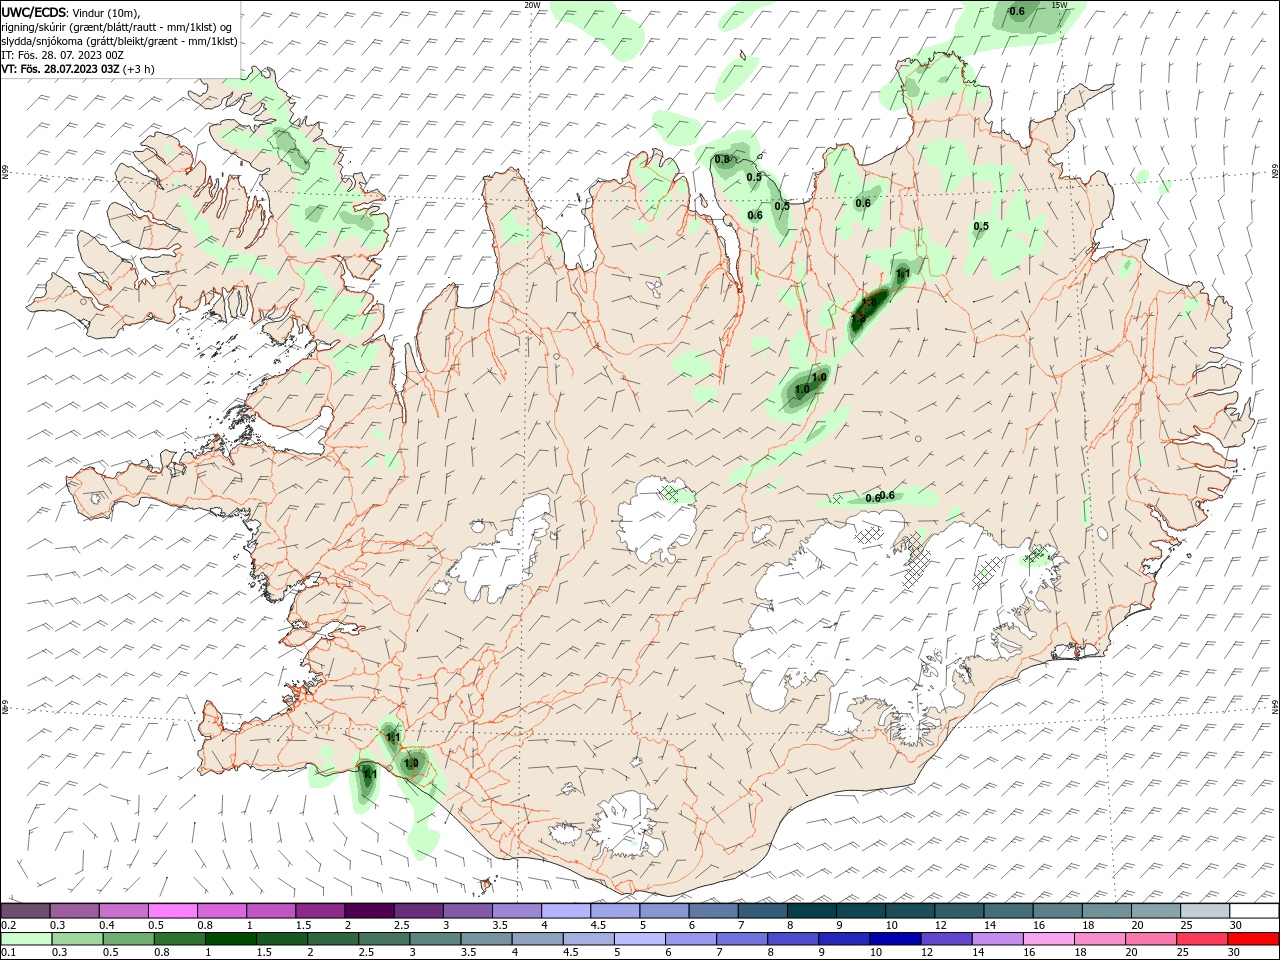Pick the darkest green 1 swatch in rain scale

tap(230, 939)
